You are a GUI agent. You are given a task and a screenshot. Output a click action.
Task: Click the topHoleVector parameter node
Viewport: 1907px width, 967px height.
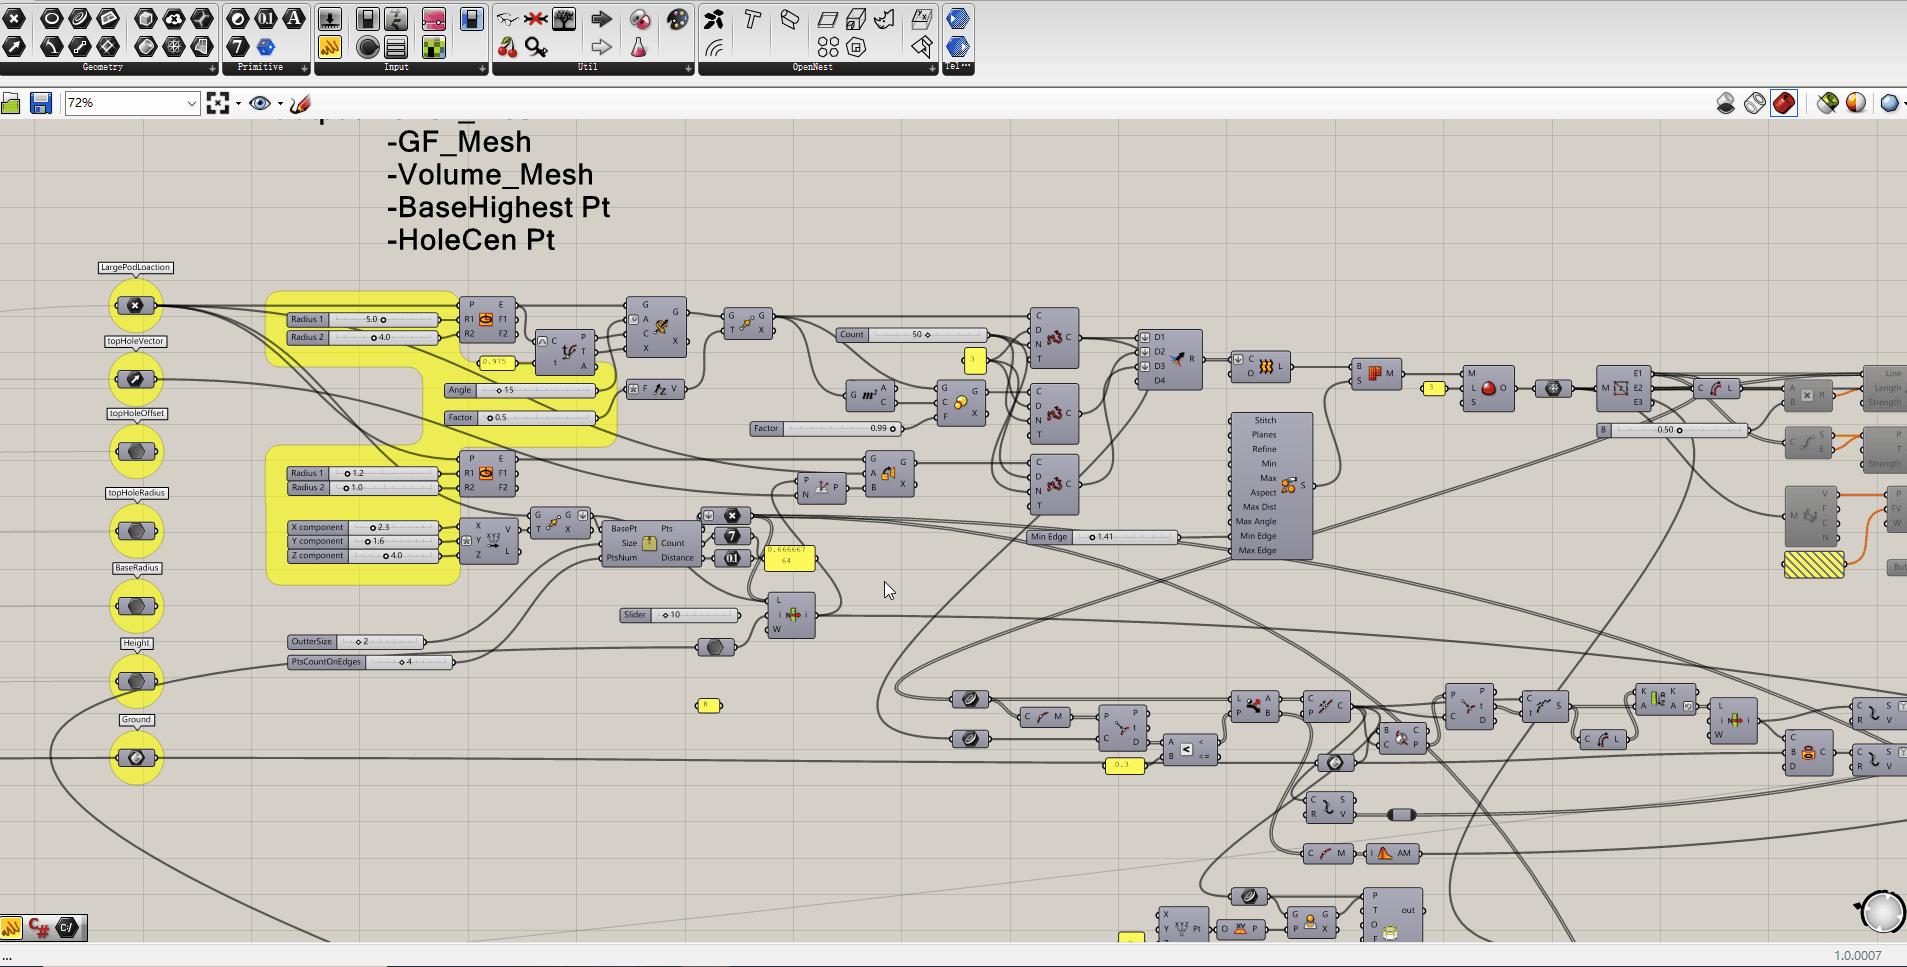[x=135, y=380]
